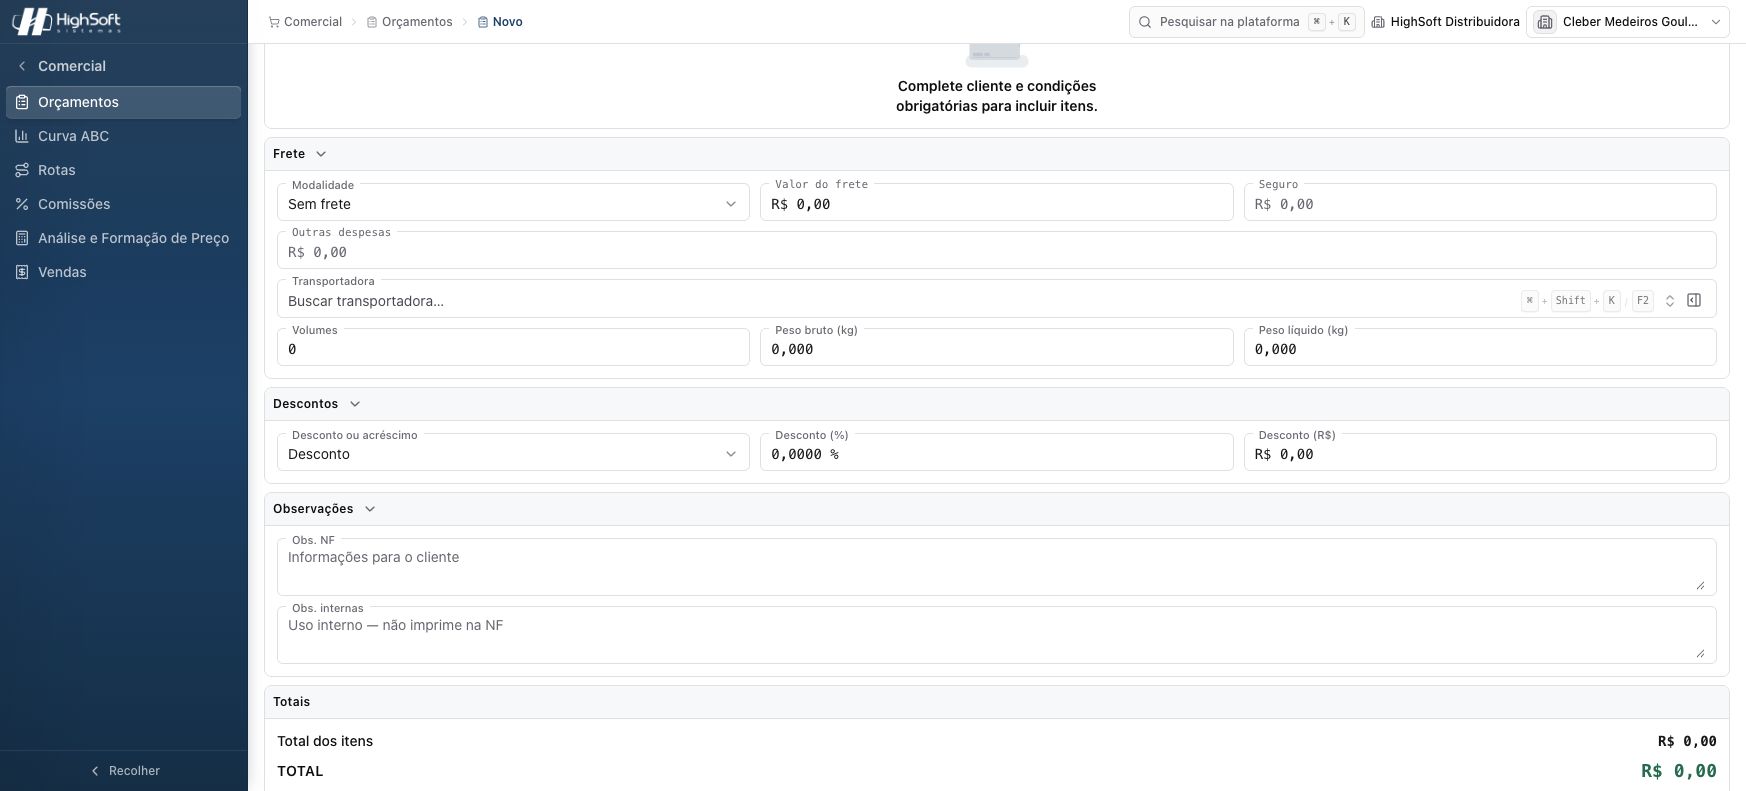The height and width of the screenshot is (791, 1746).
Task: Click the up-down chevrons in Transportadora field
Action: click(x=1670, y=301)
